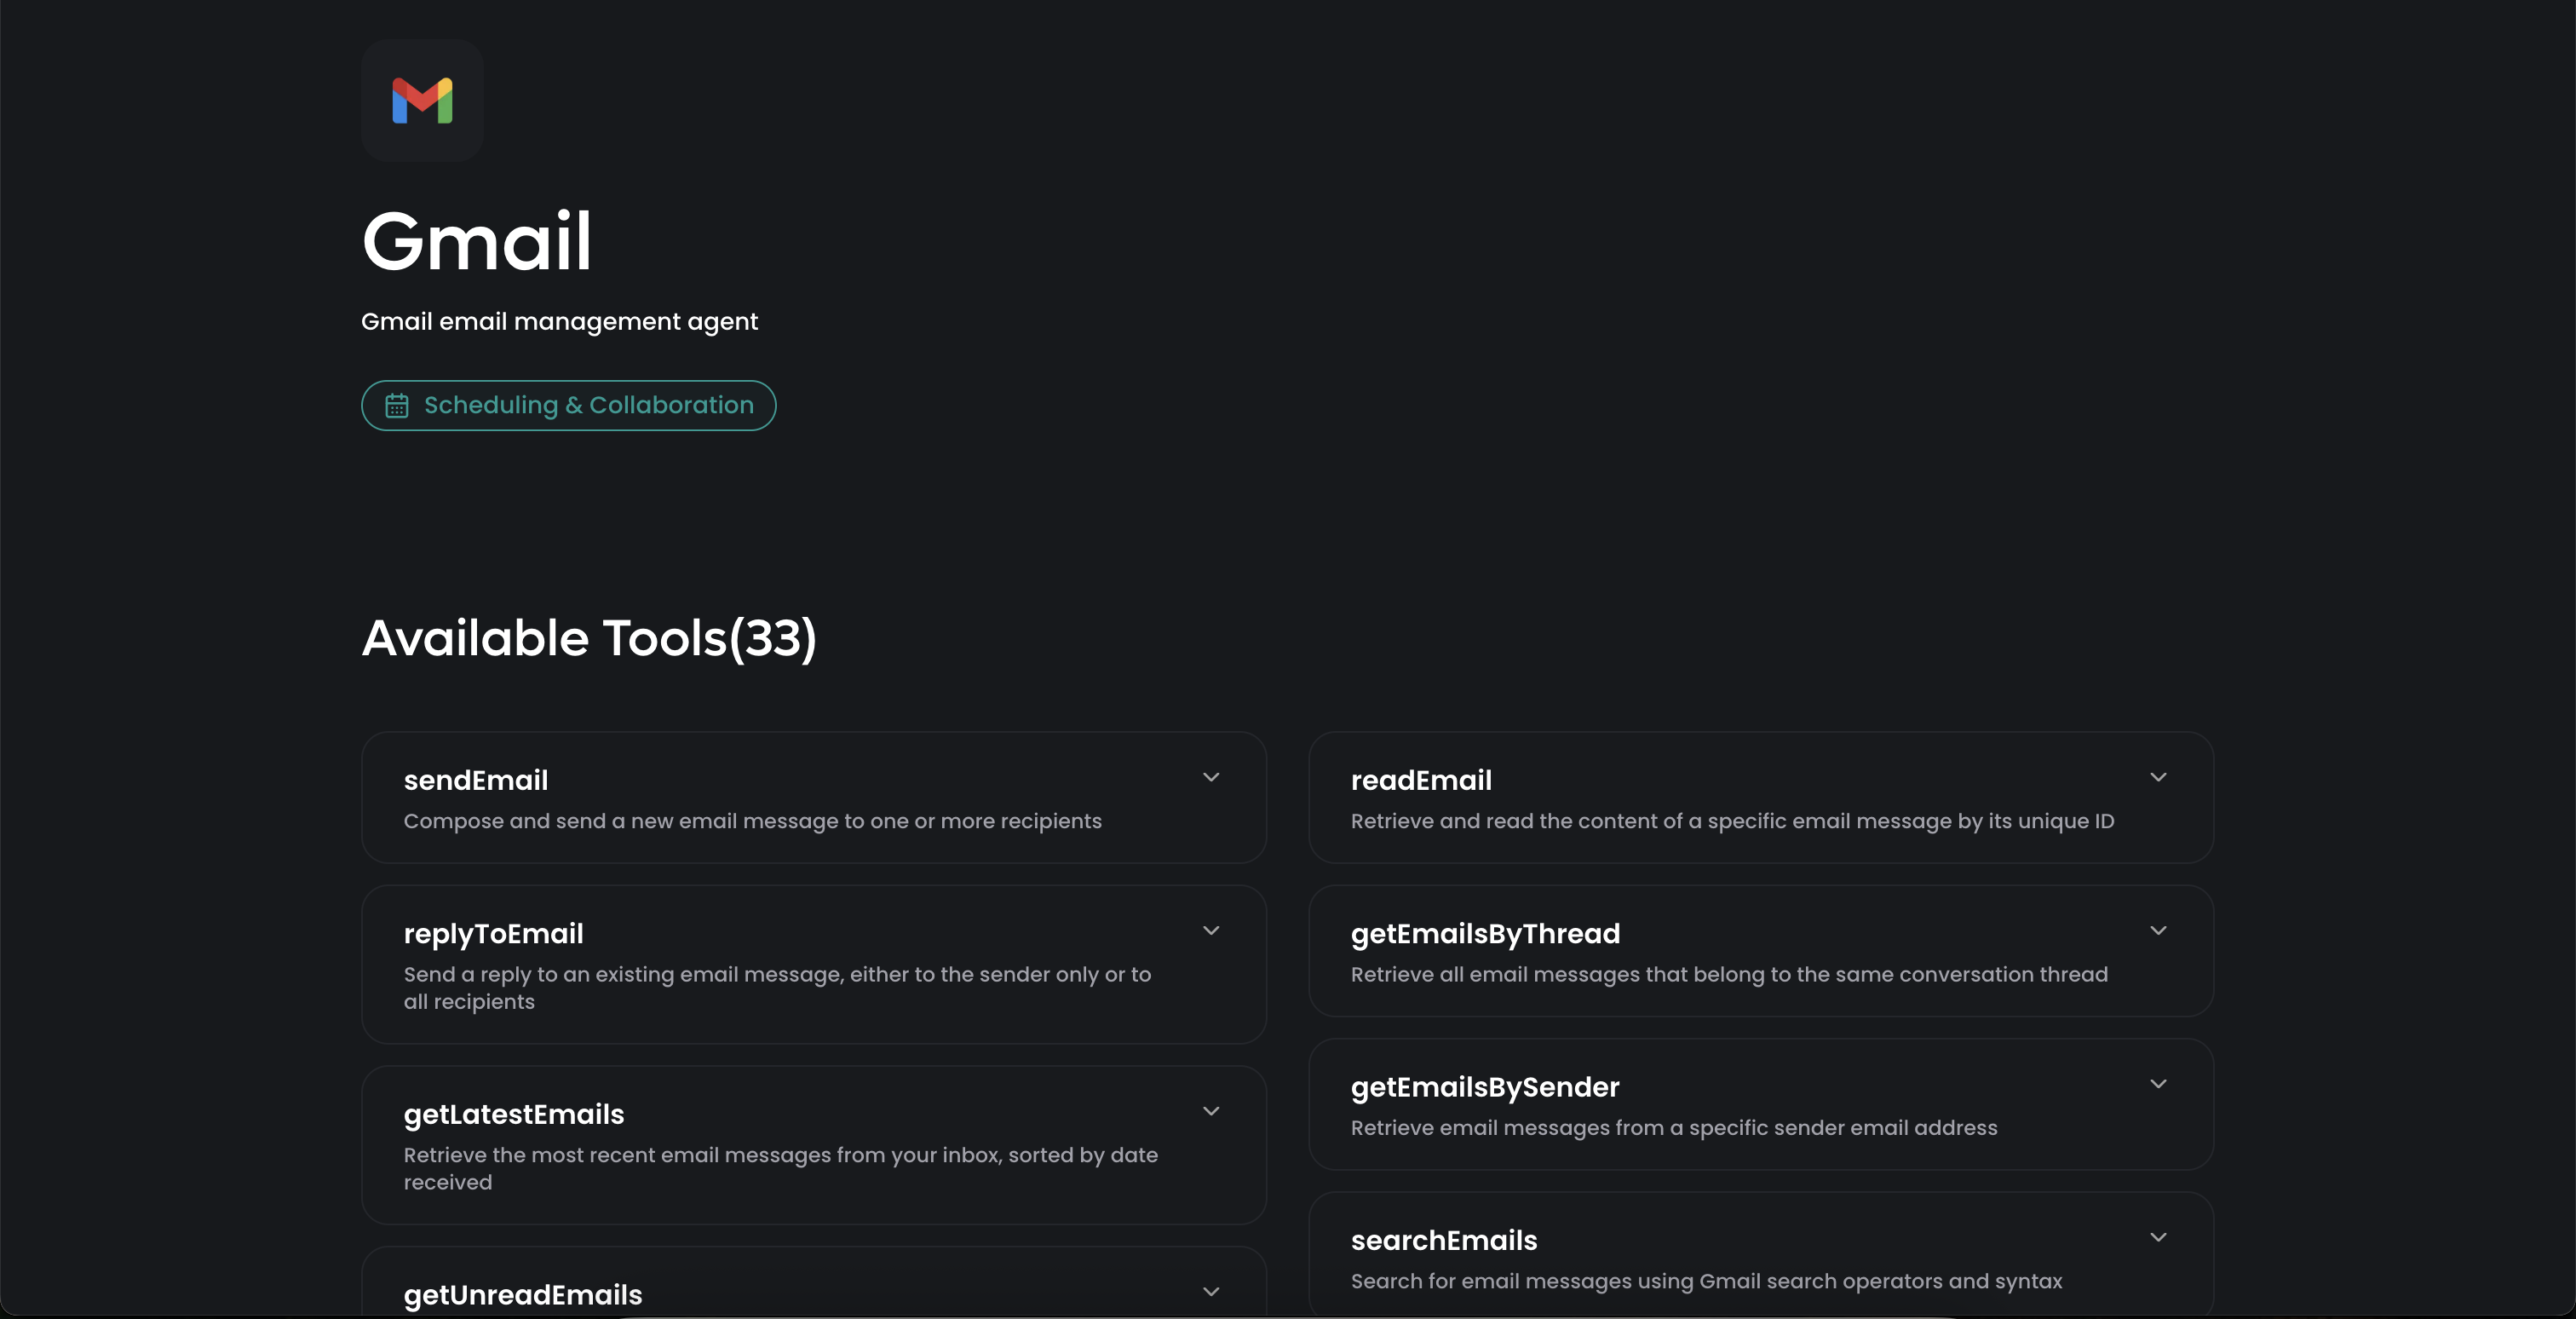The image size is (2576, 1319).
Task: Open the searchEmails tool title
Action: [1443, 1240]
